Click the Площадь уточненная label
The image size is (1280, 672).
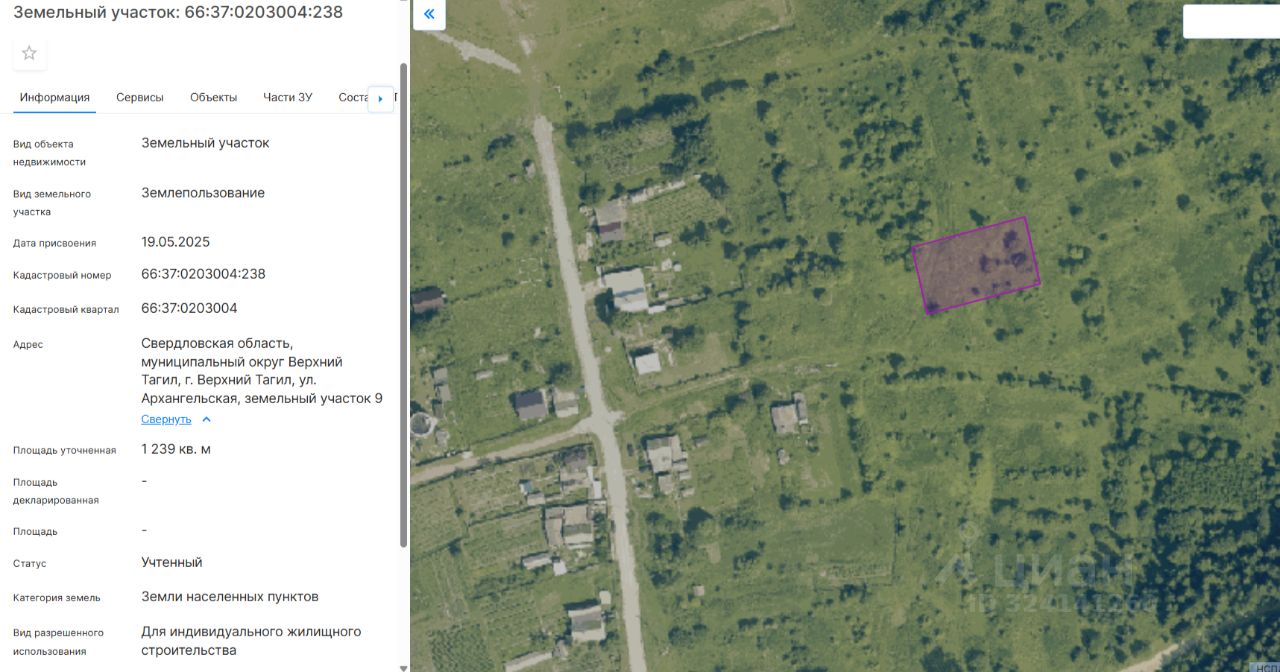click(x=64, y=450)
